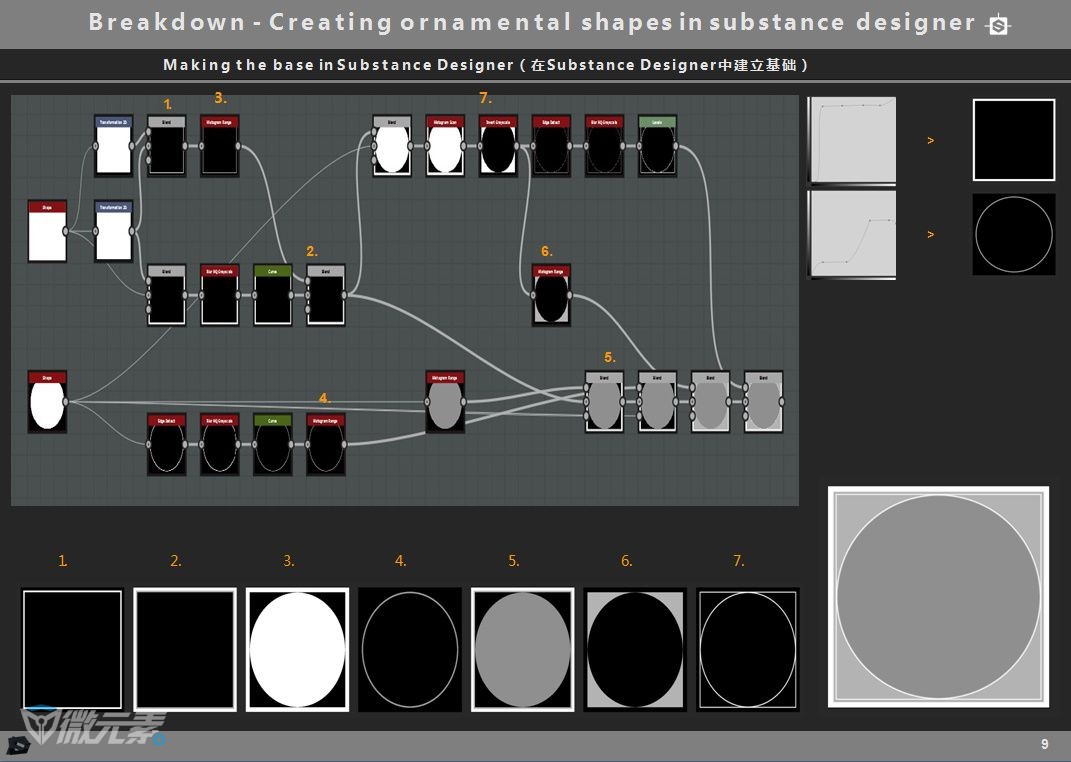
Task: Select the Blur HQ Grayscale node before Levels
Action: (604, 145)
